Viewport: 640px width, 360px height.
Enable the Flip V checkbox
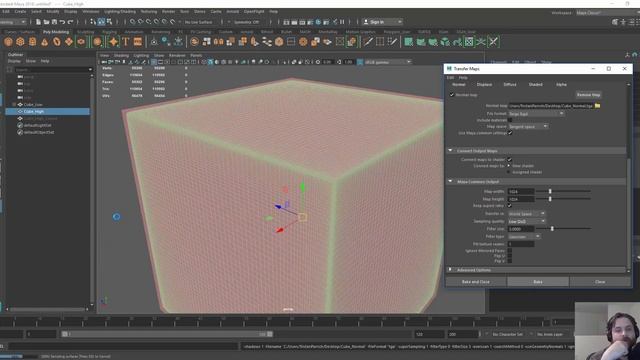(509, 261)
